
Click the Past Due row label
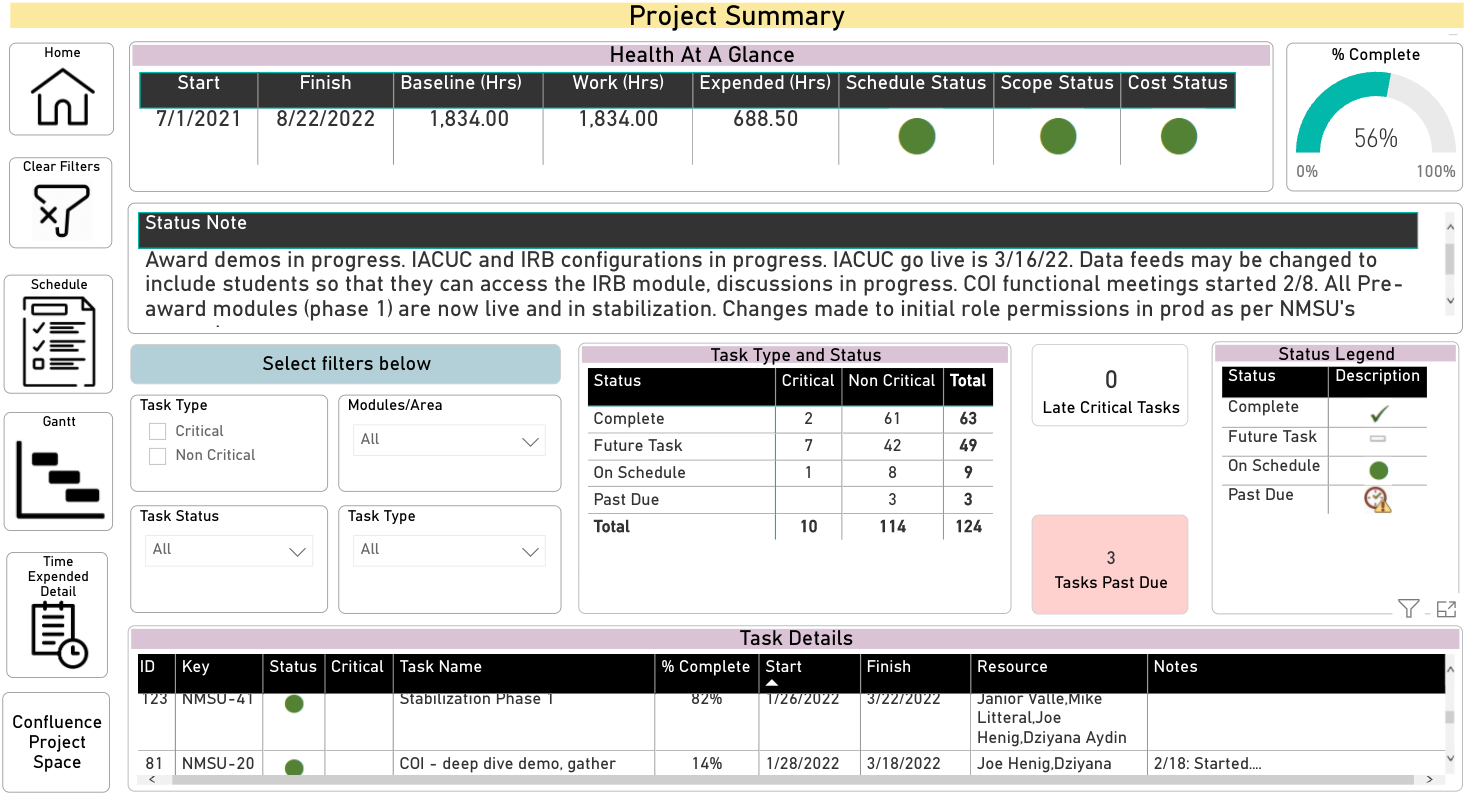(626, 500)
